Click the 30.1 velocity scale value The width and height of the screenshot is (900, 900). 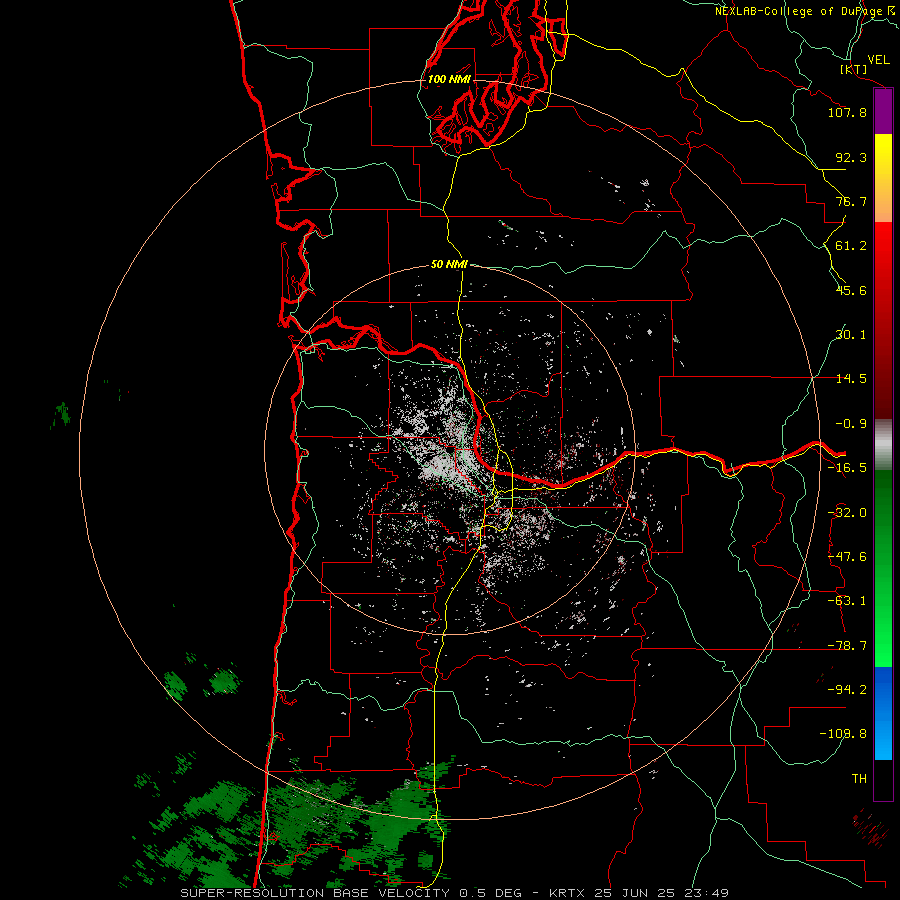[x=851, y=335]
